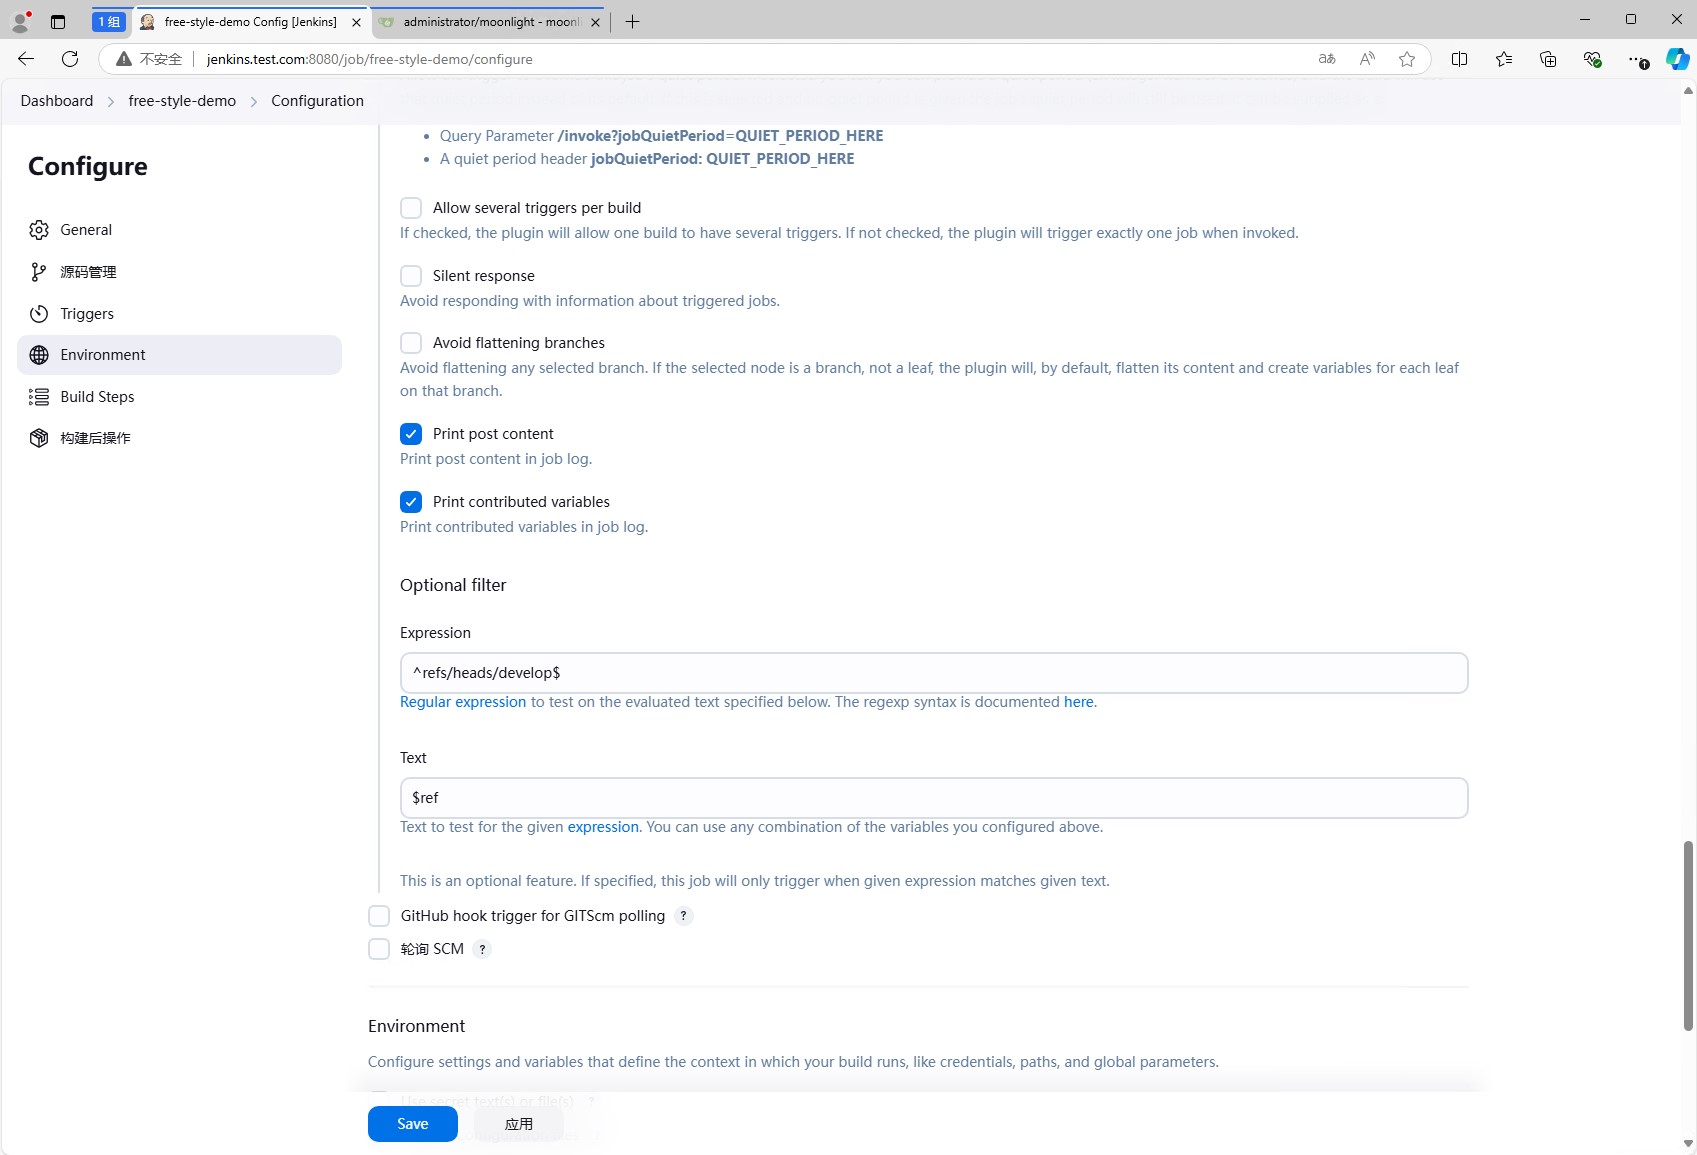Image resolution: width=1697 pixels, height=1155 pixels.
Task: Open the Regular expression link
Action: 463,702
